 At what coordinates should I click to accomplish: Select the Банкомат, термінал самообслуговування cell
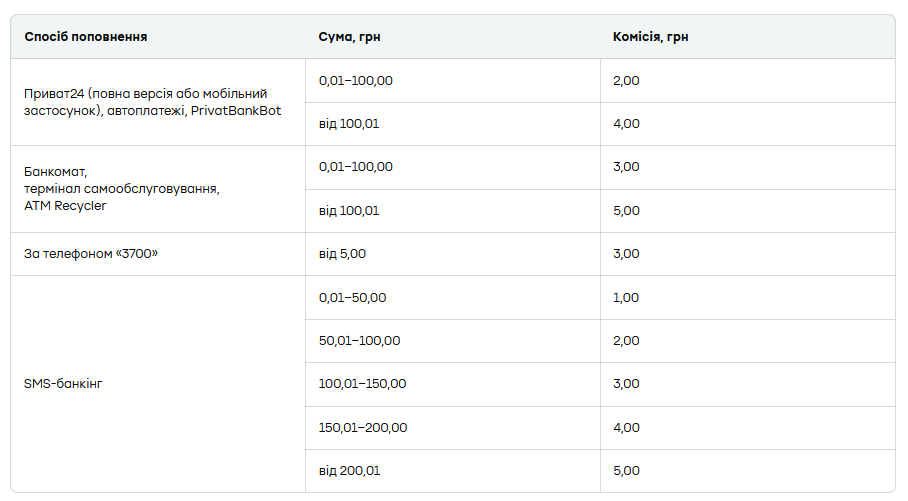122,189
